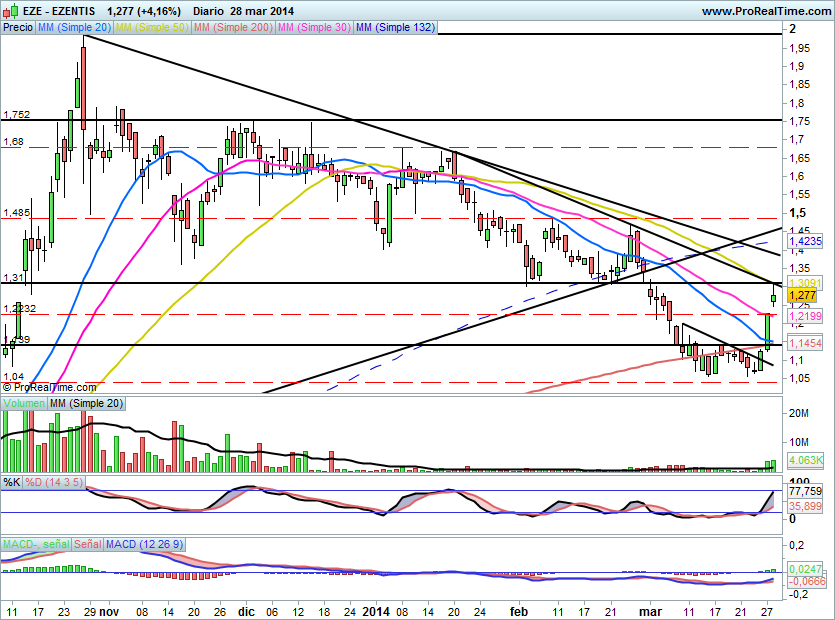Click the last green candle of the price chart
The height and width of the screenshot is (620, 835).
coord(773,297)
